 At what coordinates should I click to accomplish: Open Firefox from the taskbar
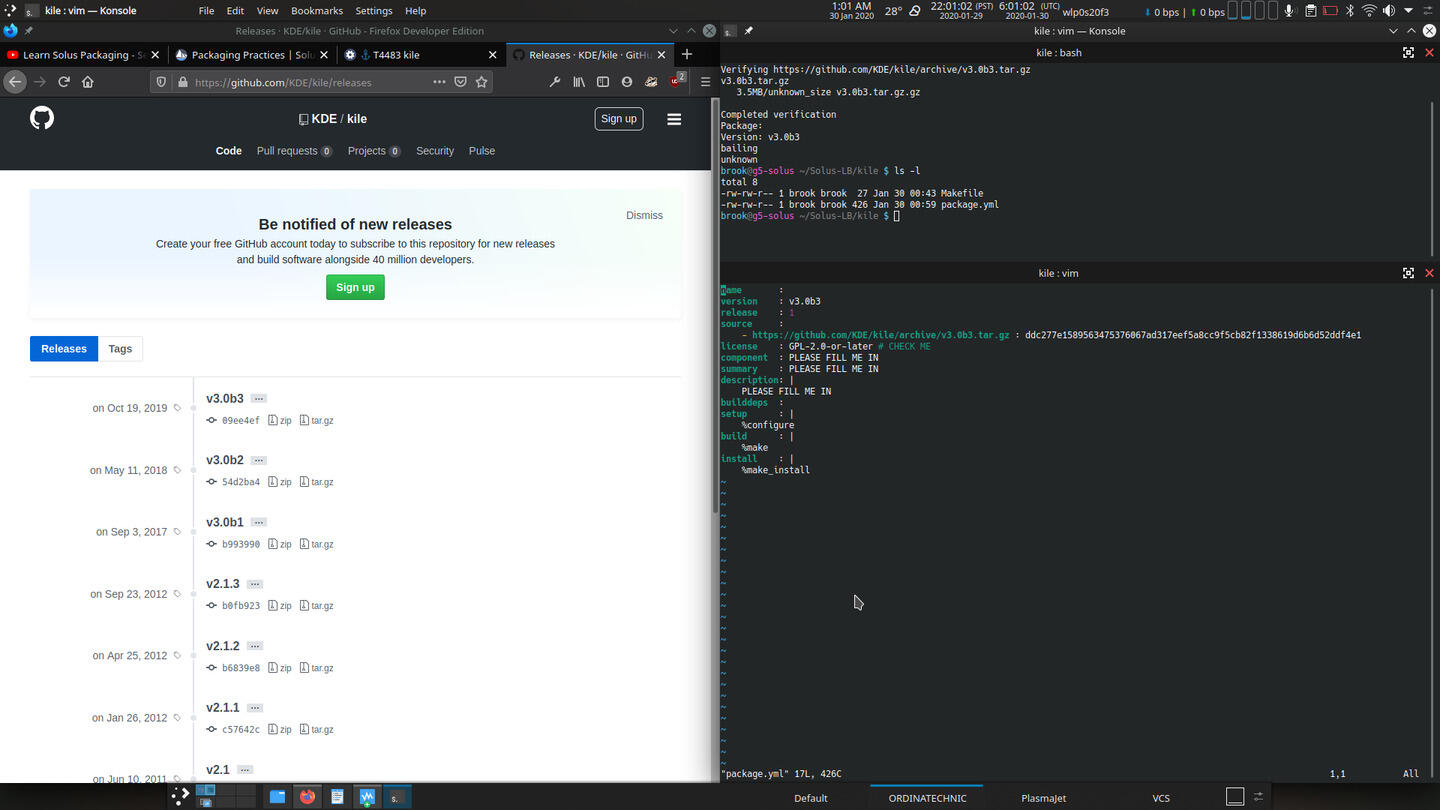[x=307, y=797]
